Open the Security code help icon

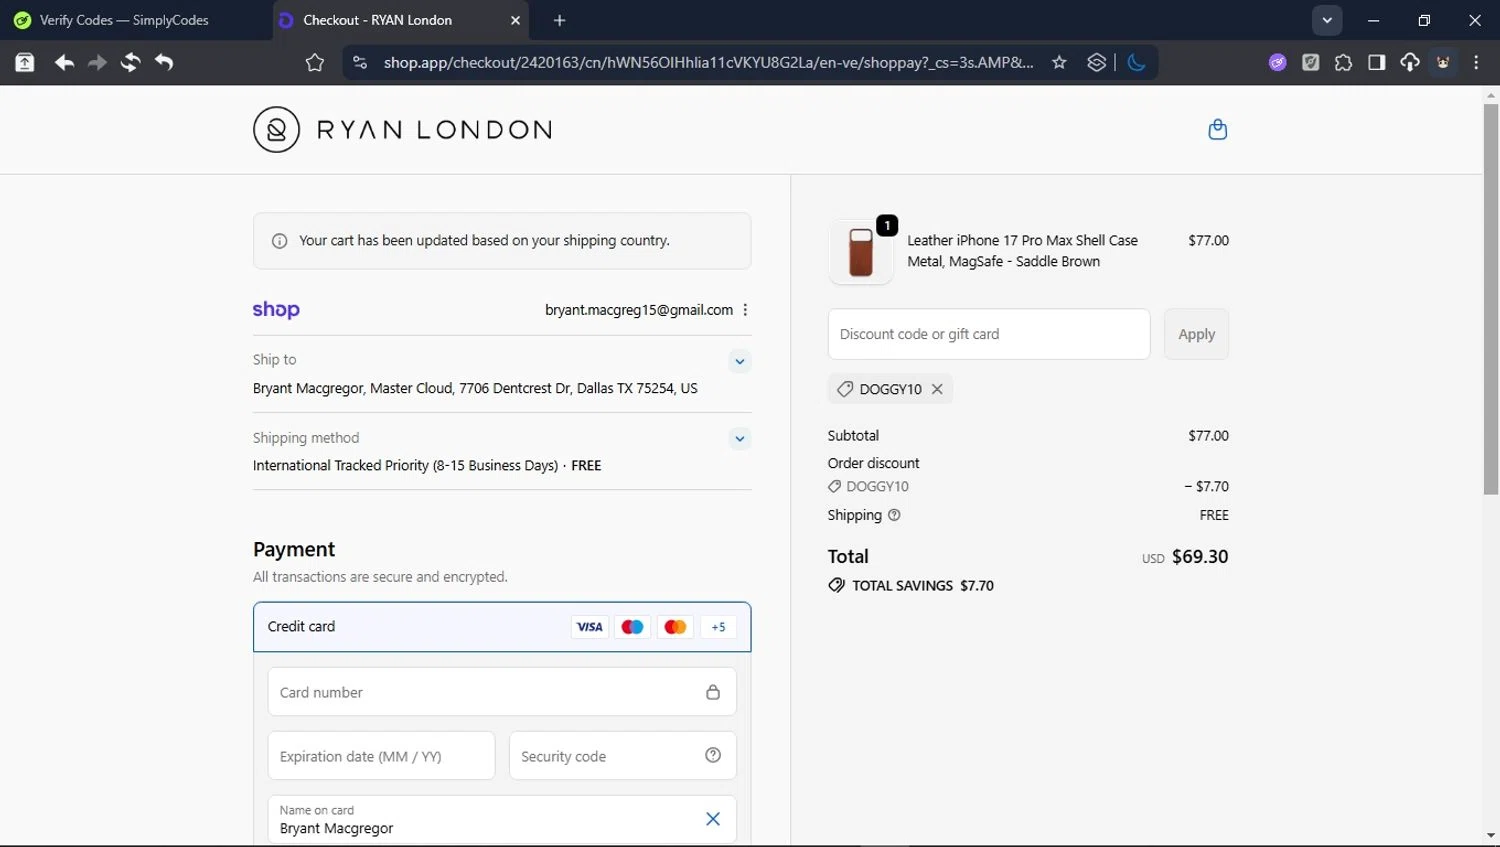[713, 755]
